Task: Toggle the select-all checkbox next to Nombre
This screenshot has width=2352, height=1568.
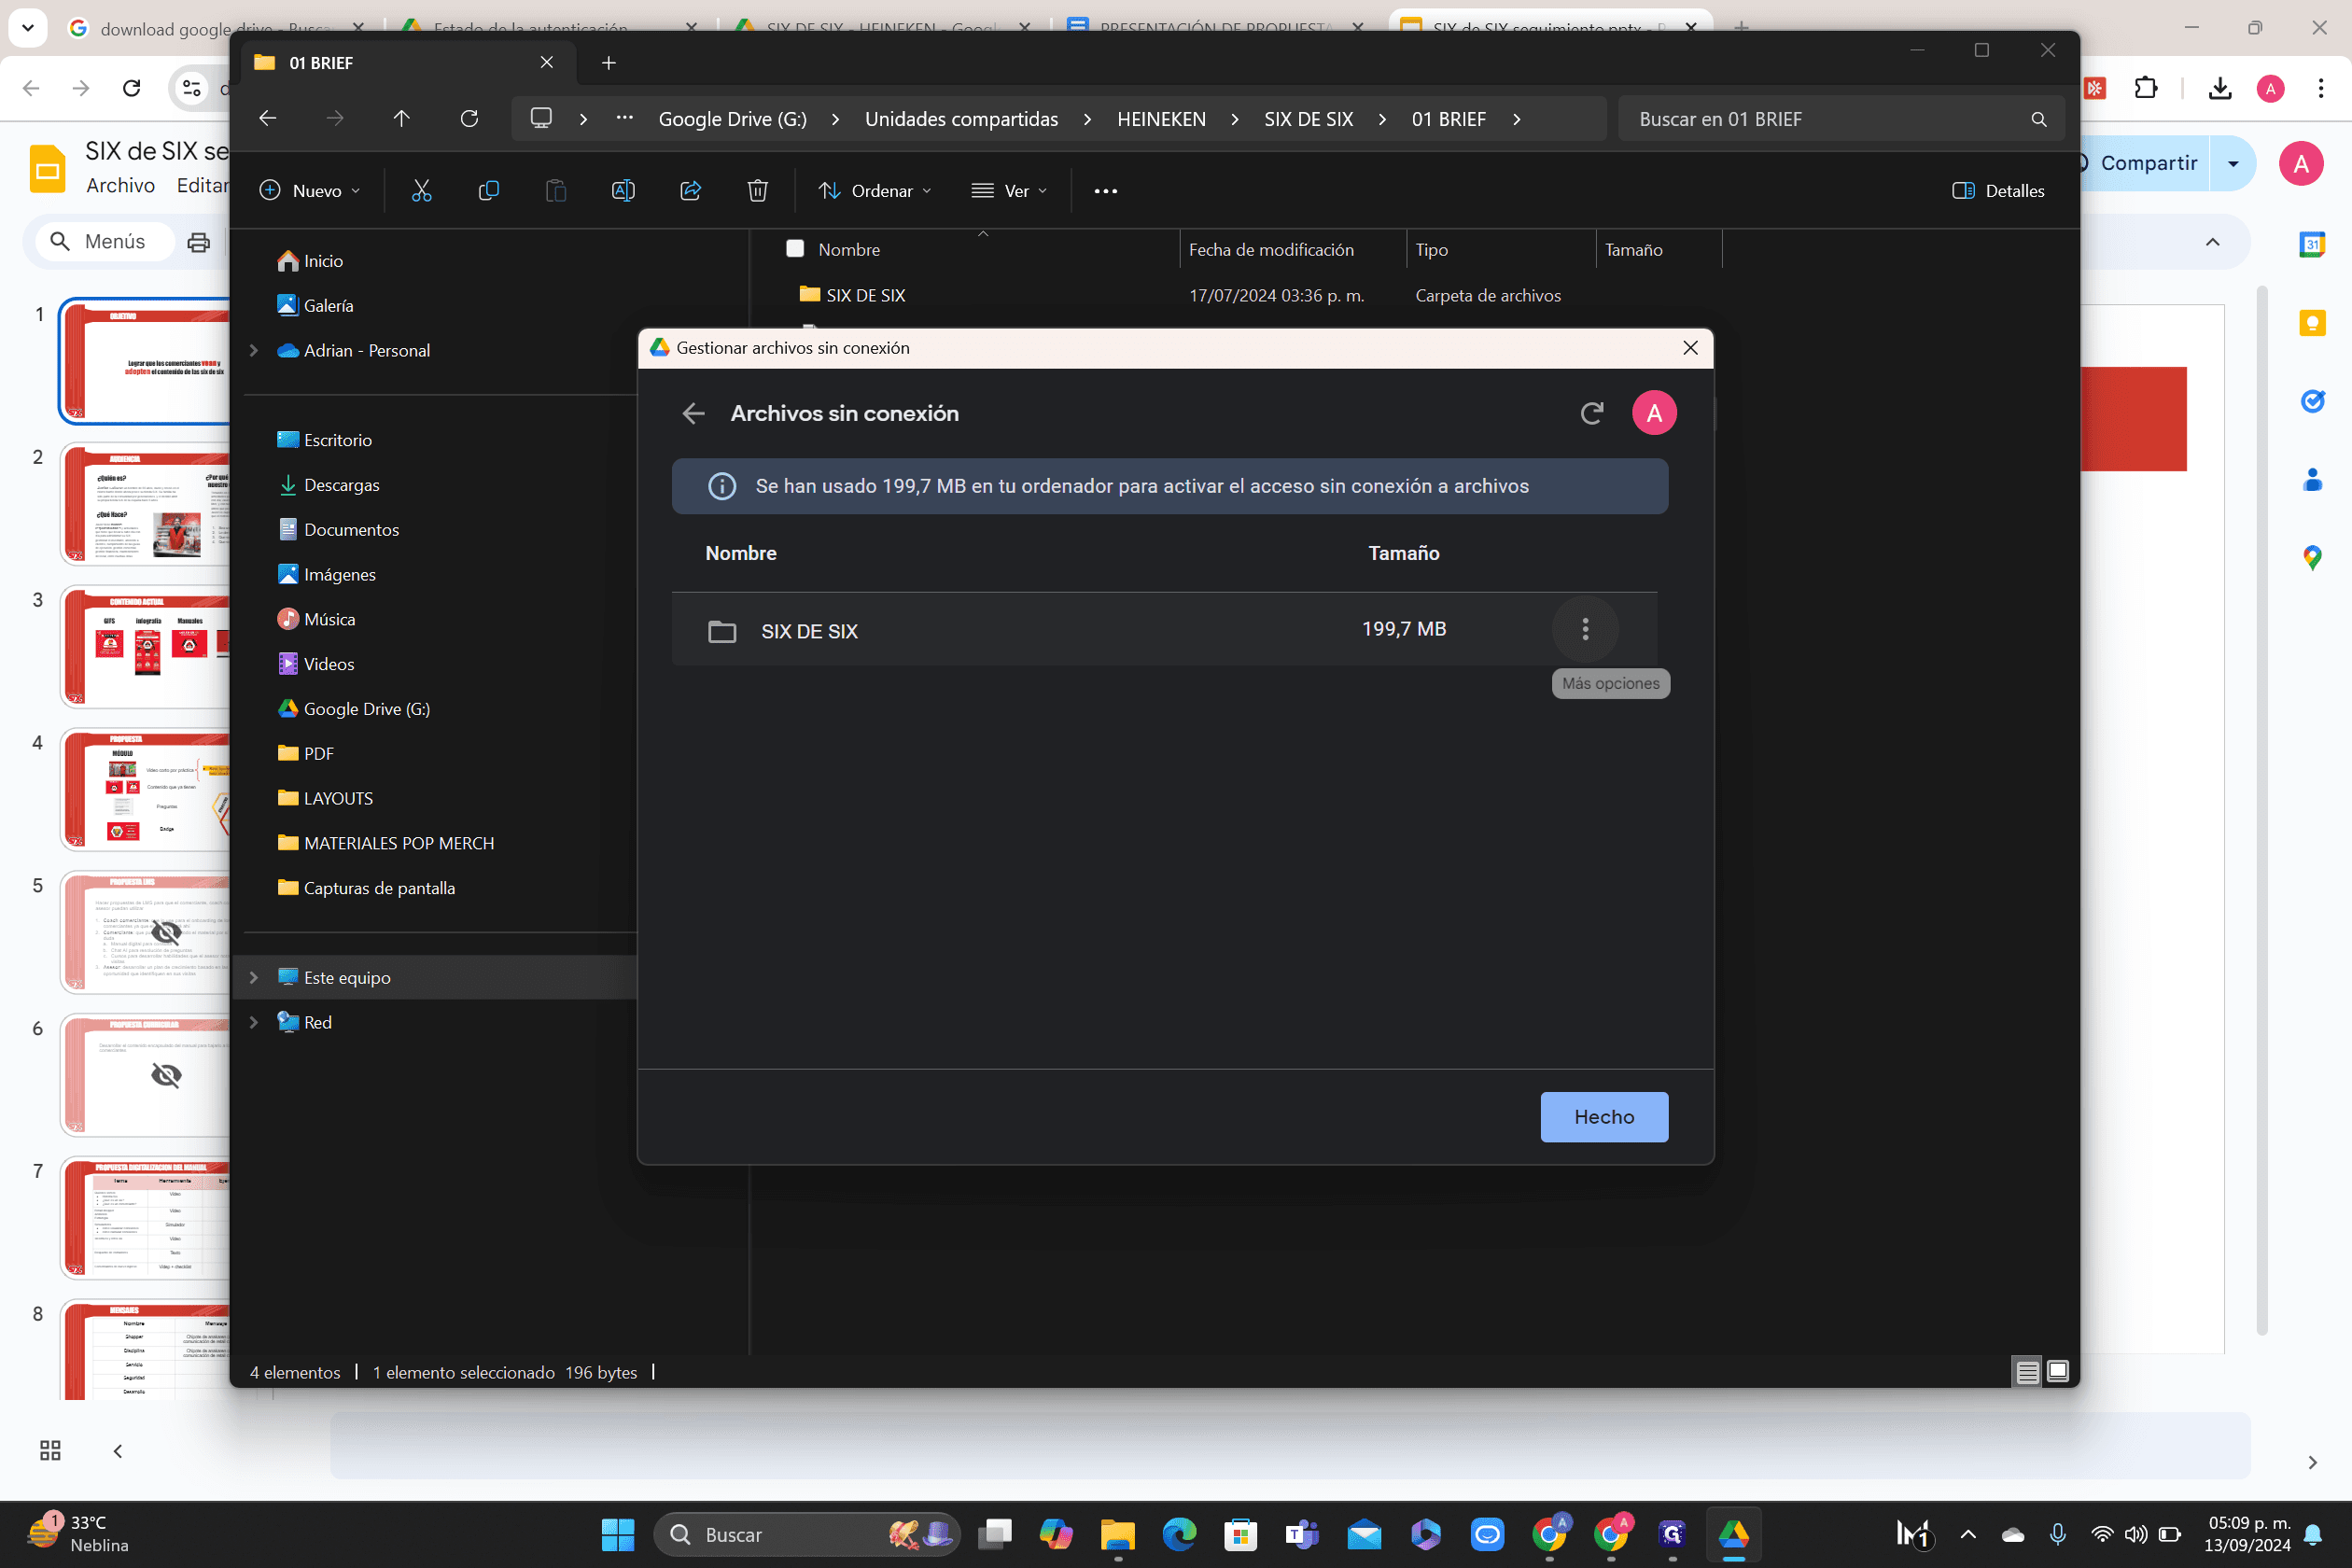Action: 795,248
